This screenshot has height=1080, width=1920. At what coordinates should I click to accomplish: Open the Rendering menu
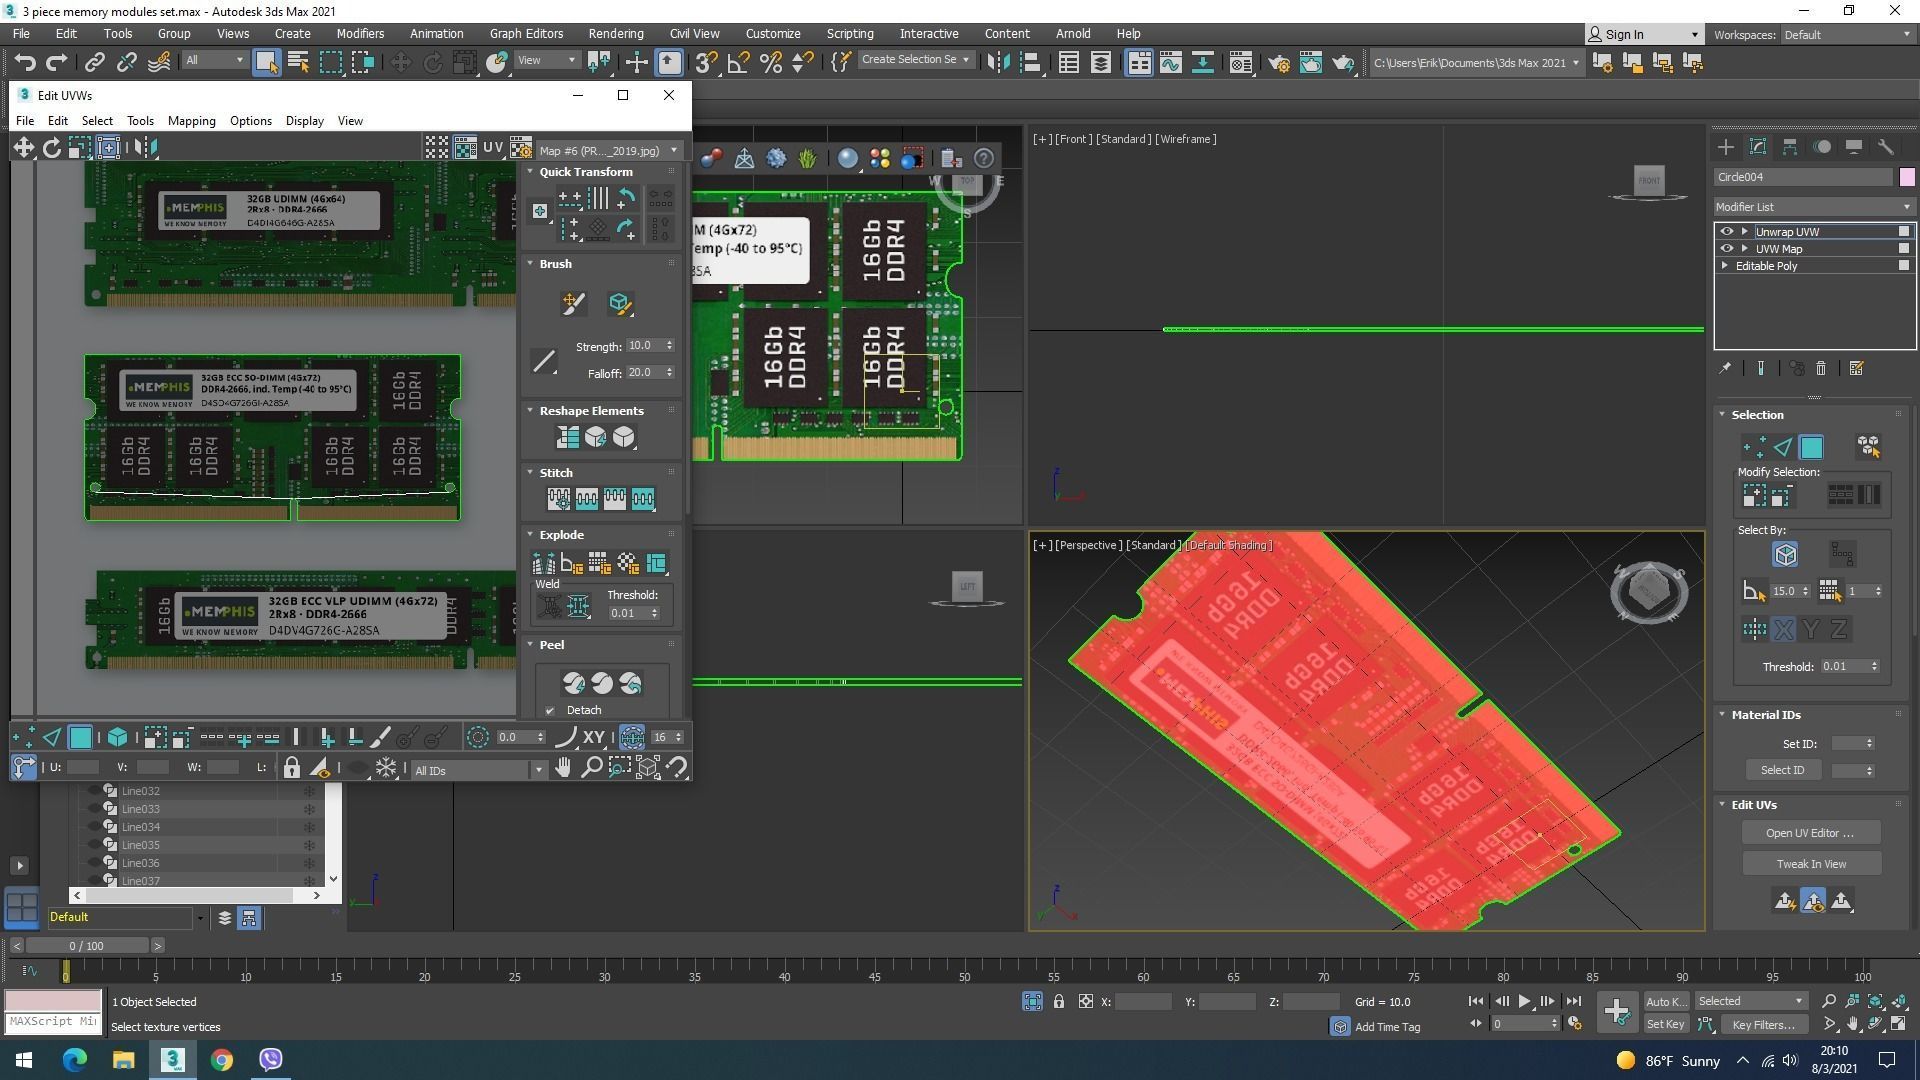pyautogui.click(x=616, y=33)
